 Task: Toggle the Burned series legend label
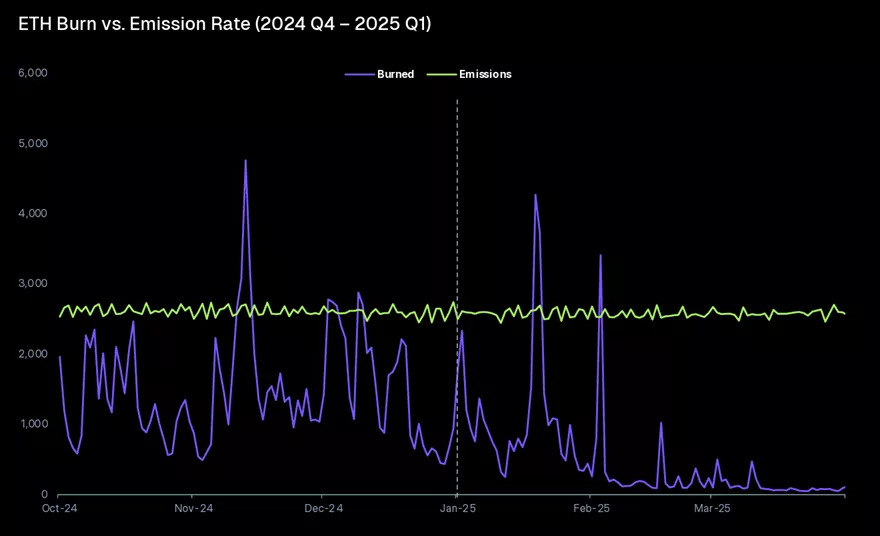395,74
